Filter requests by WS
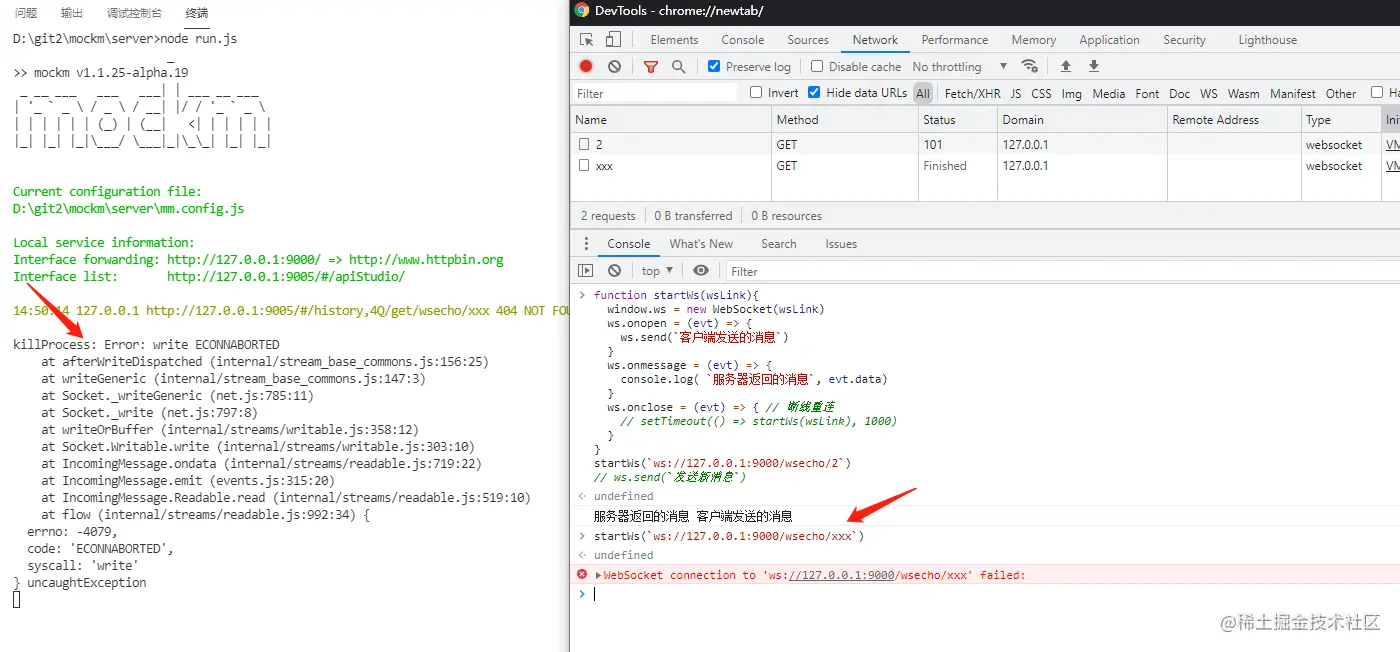The width and height of the screenshot is (1400, 652). 1209,93
